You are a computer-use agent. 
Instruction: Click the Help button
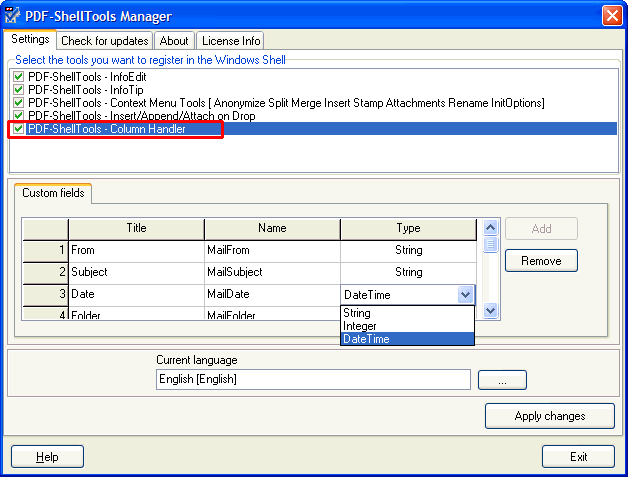tap(47, 457)
